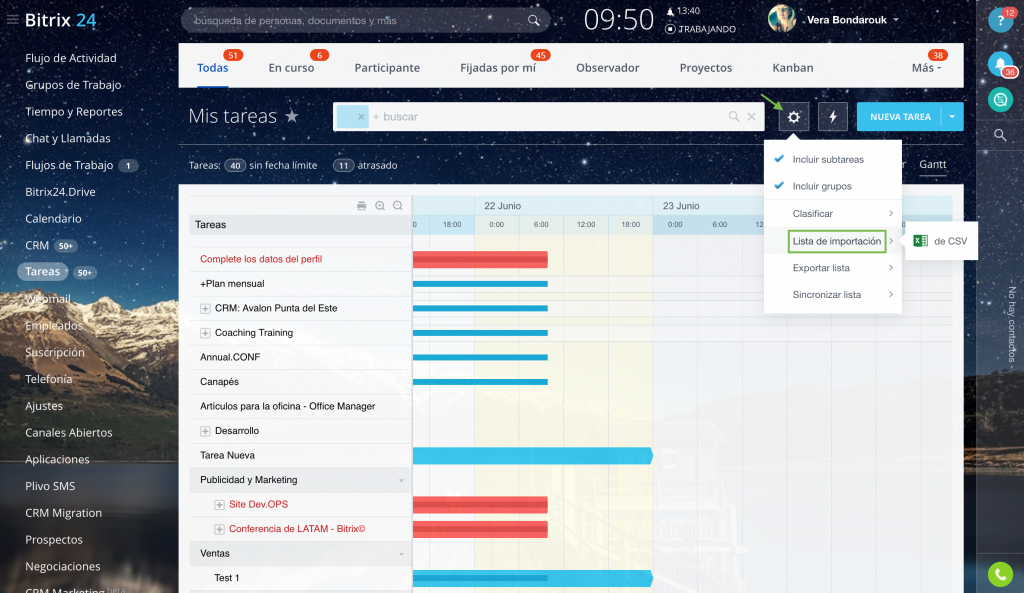Screen dimensions: 1024x593
Task: Open the help question mark icon
Action: 1000,20
